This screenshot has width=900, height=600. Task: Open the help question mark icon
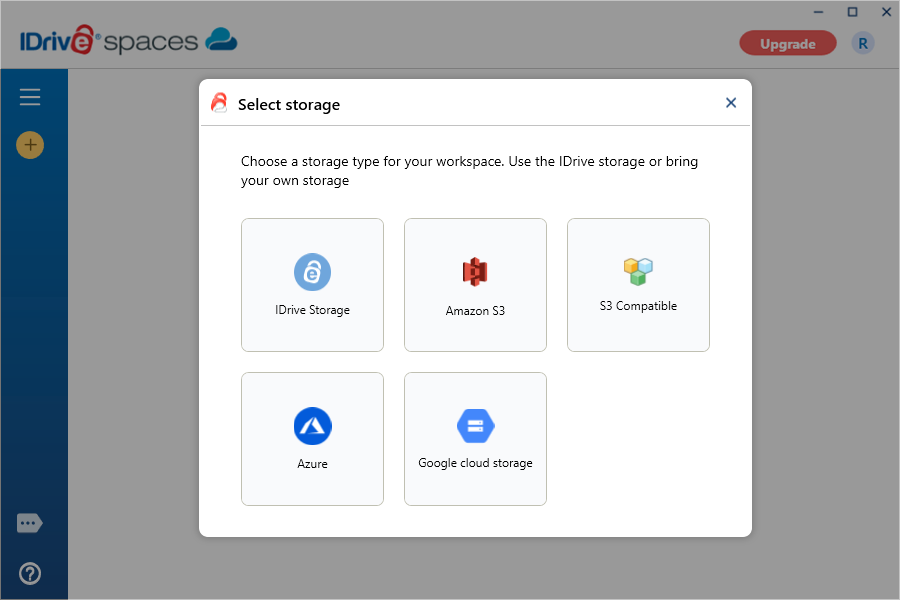tap(30, 573)
